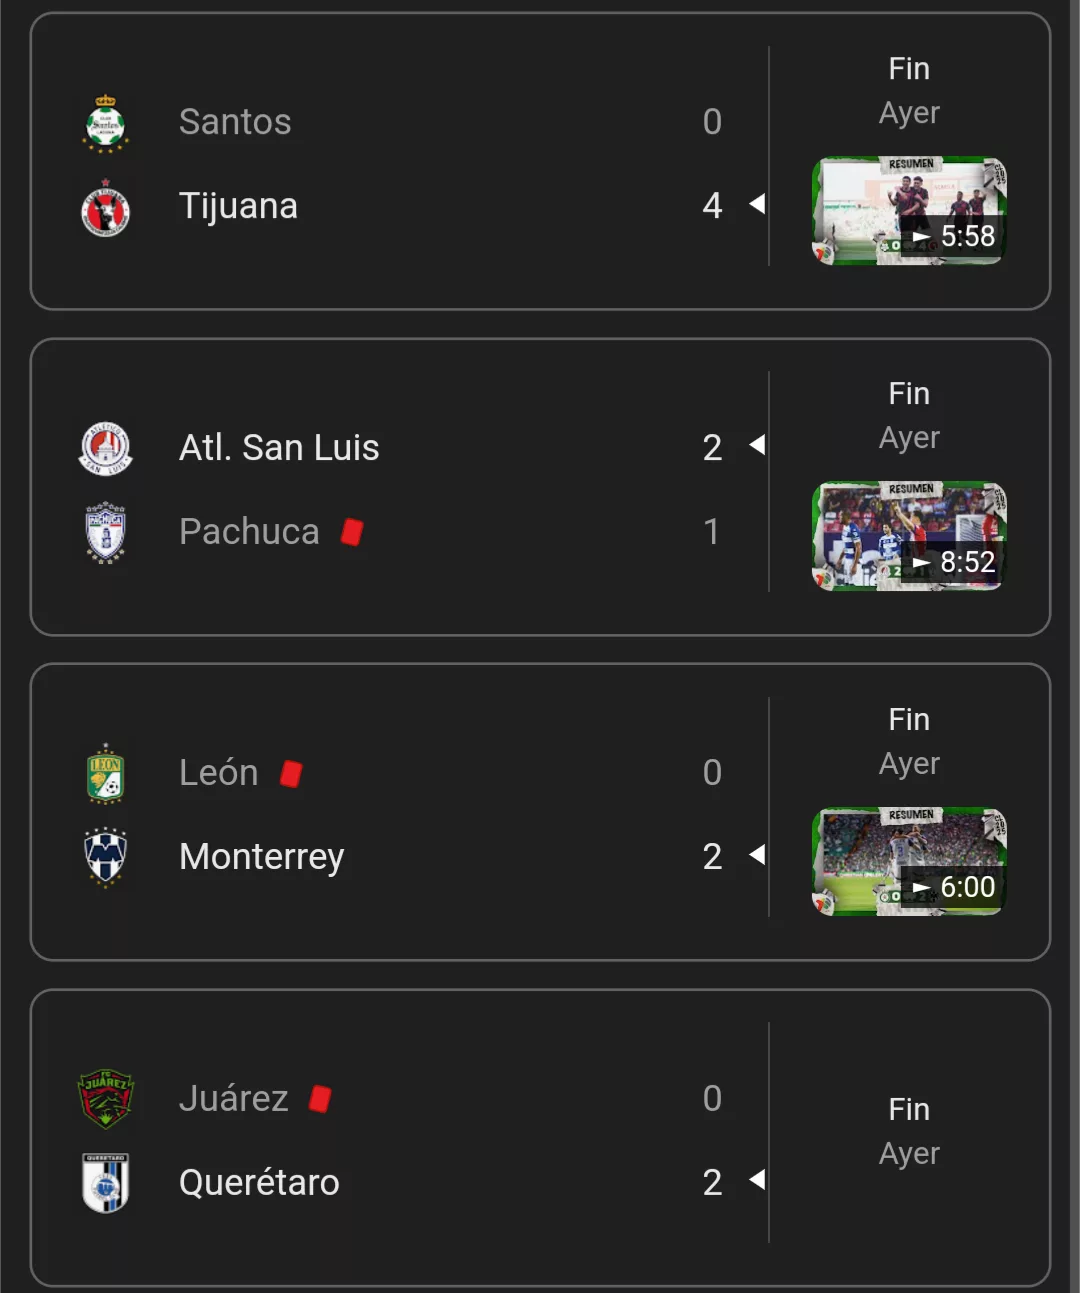This screenshot has width=1080, height=1293.
Task: Click the Monterrey Rayados crest icon
Action: (105, 857)
